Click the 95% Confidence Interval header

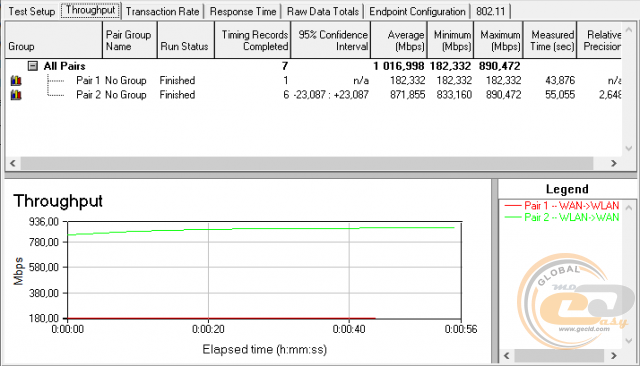[331, 40]
